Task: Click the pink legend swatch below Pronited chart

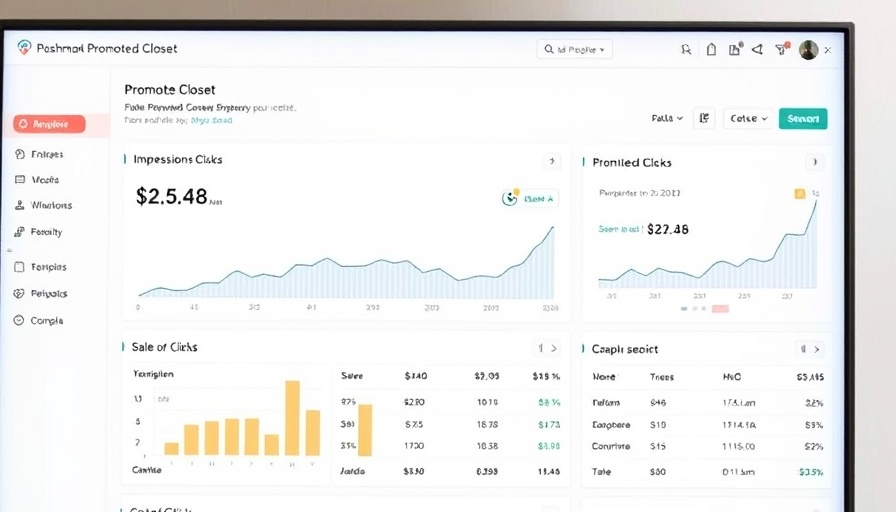Action: coord(720,309)
